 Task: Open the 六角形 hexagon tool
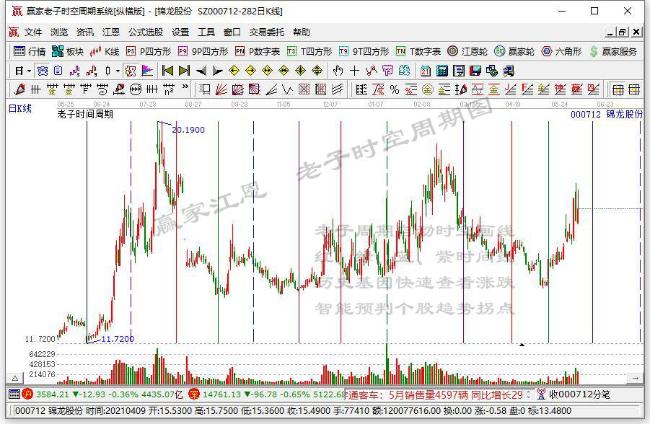(561, 51)
